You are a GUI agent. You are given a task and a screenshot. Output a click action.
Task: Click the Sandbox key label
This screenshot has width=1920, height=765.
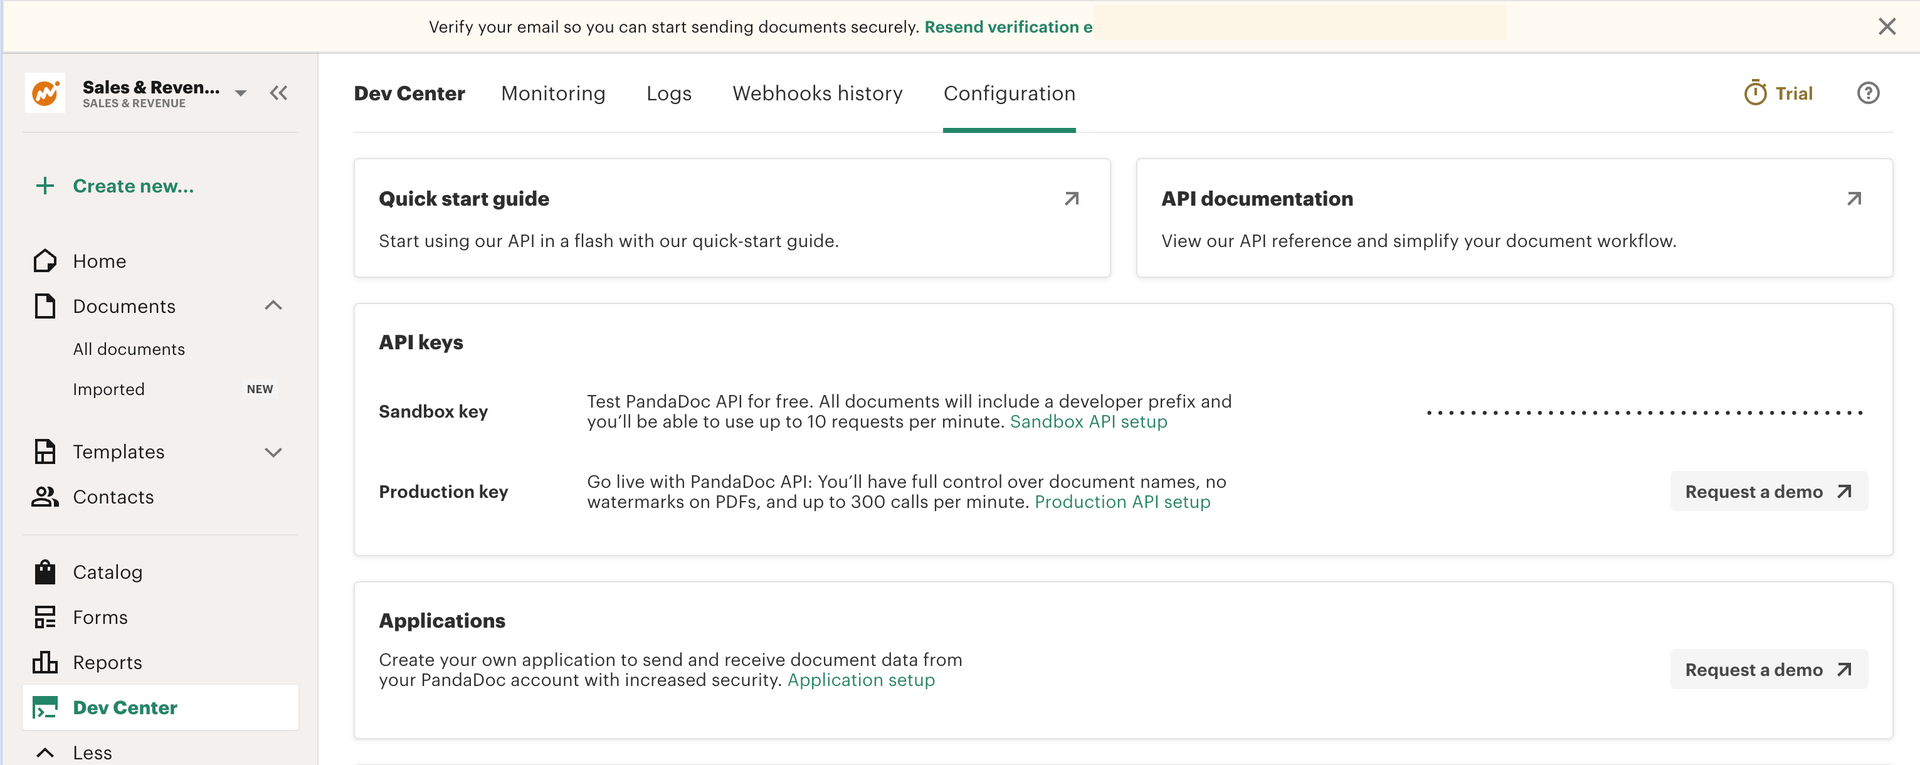(433, 411)
